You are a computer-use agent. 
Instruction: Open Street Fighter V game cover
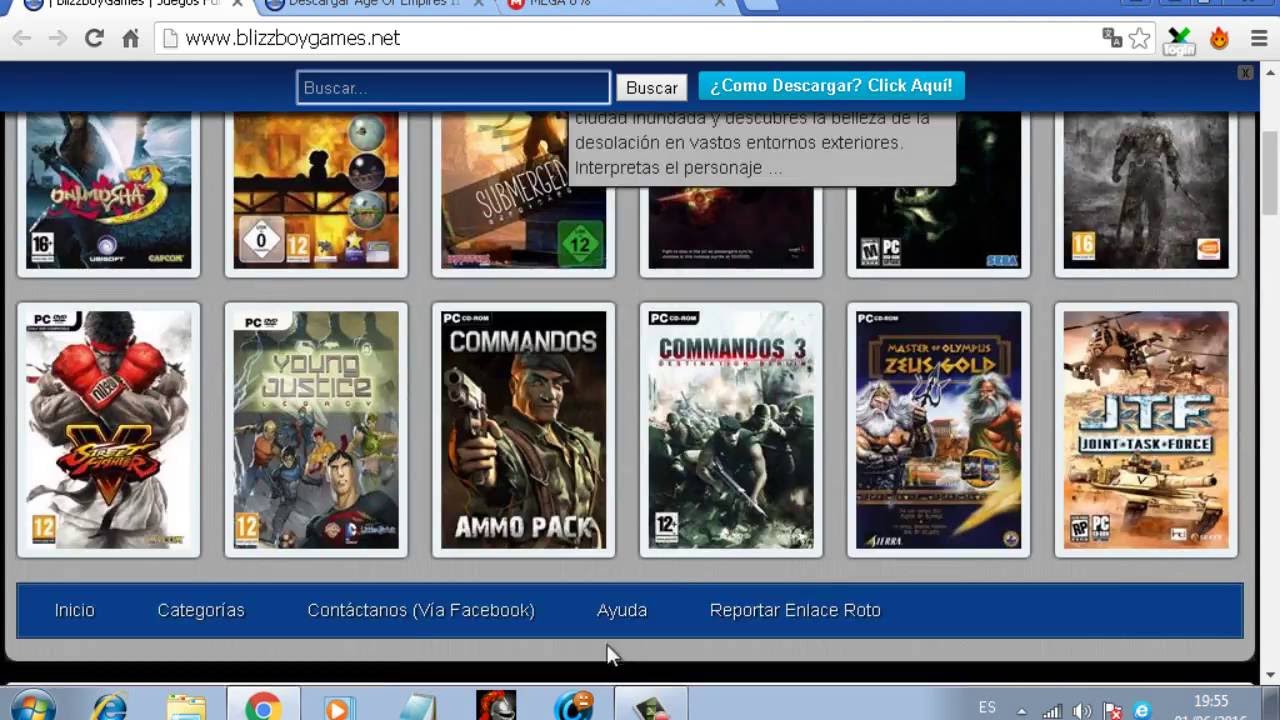coord(109,430)
